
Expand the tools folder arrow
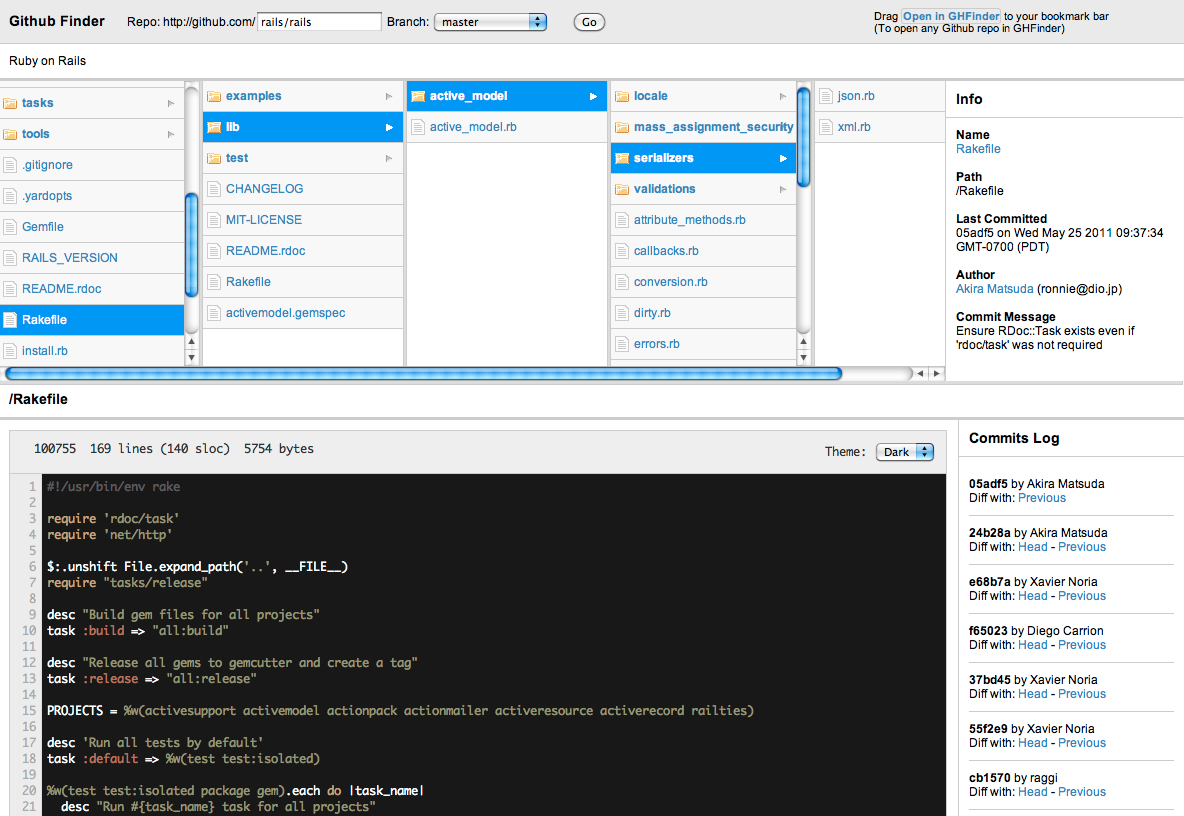pos(171,134)
